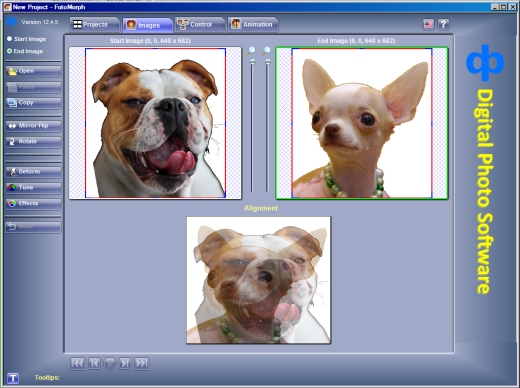Screen dimensions: 520x388
Task: Step forward one frame
Action: click(125, 363)
